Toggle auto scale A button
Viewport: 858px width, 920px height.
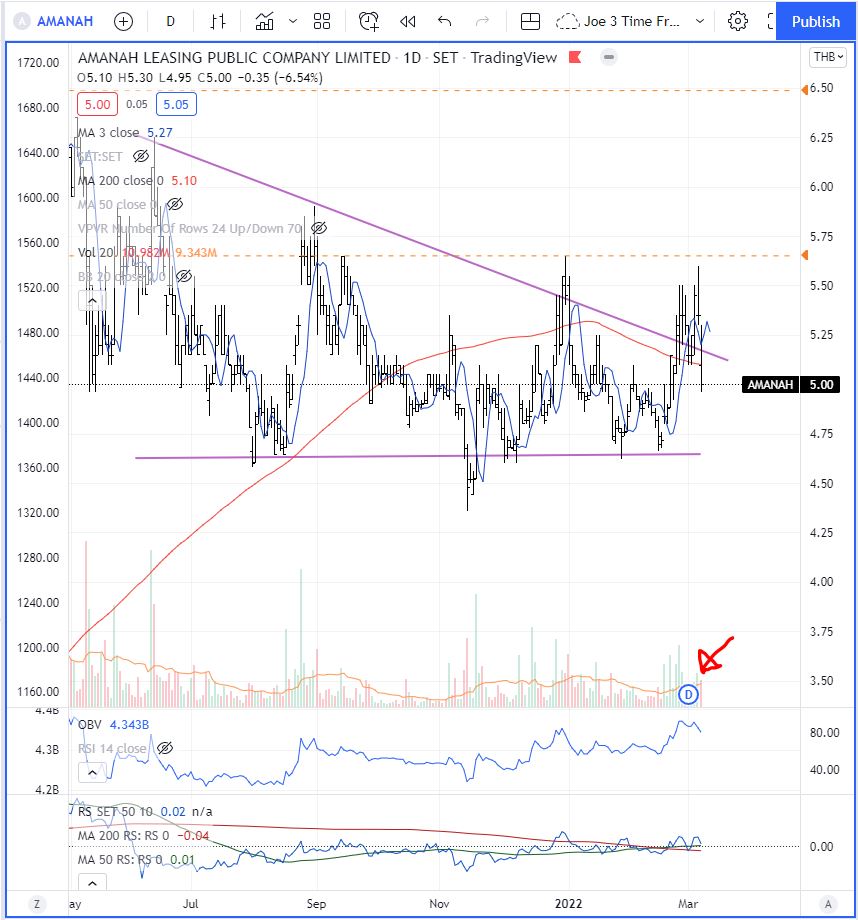(827, 904)
